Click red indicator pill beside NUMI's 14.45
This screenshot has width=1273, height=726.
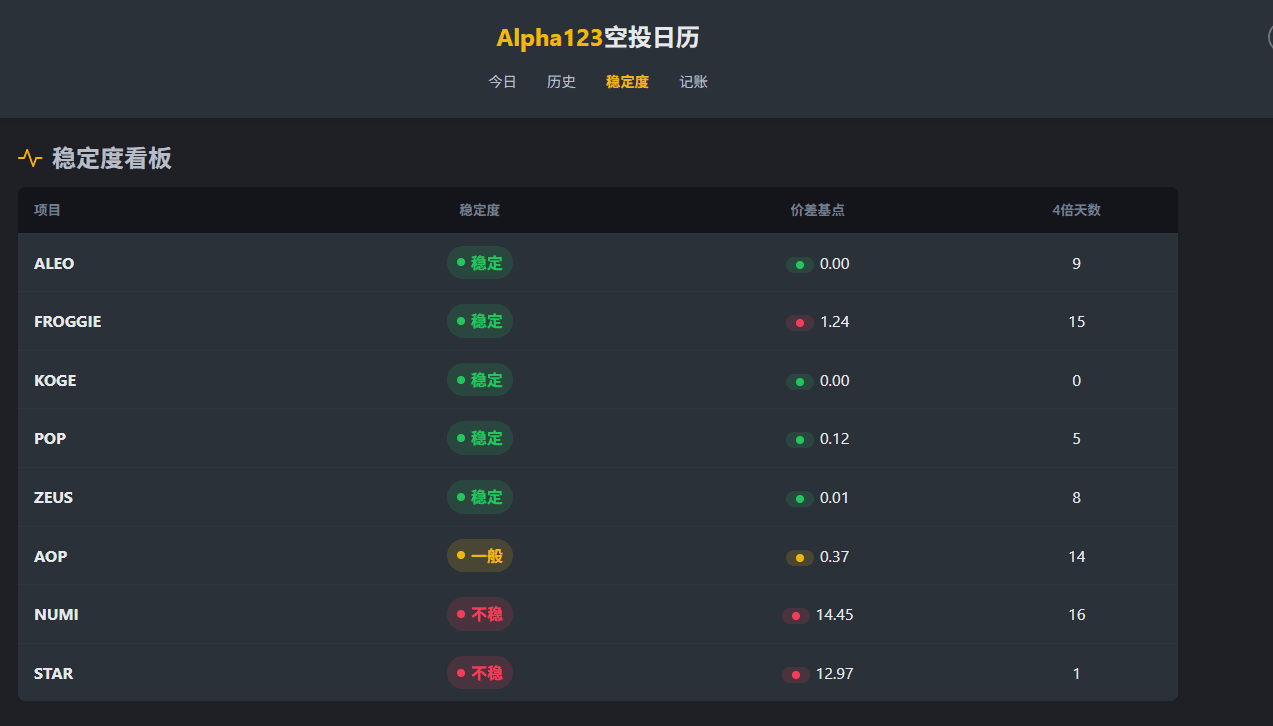796,616
